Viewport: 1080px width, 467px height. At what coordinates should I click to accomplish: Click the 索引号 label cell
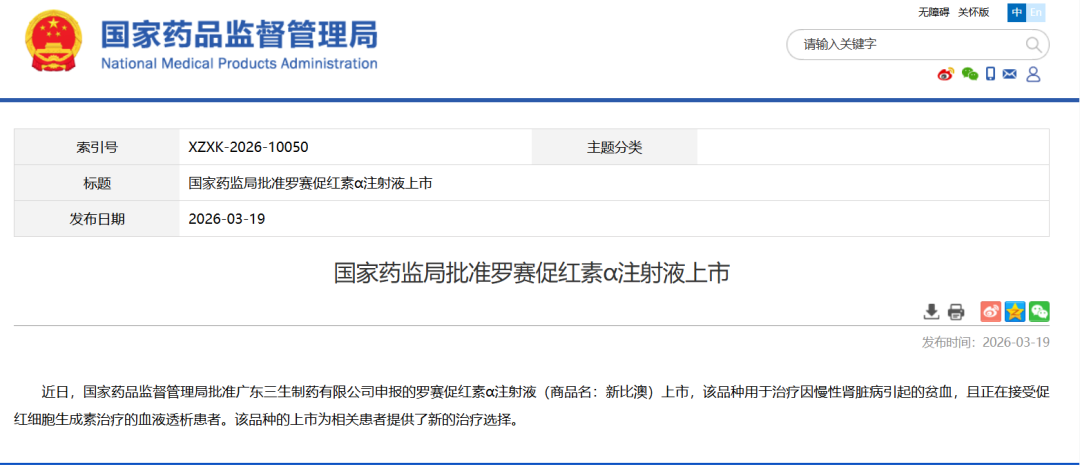(97, 147)
